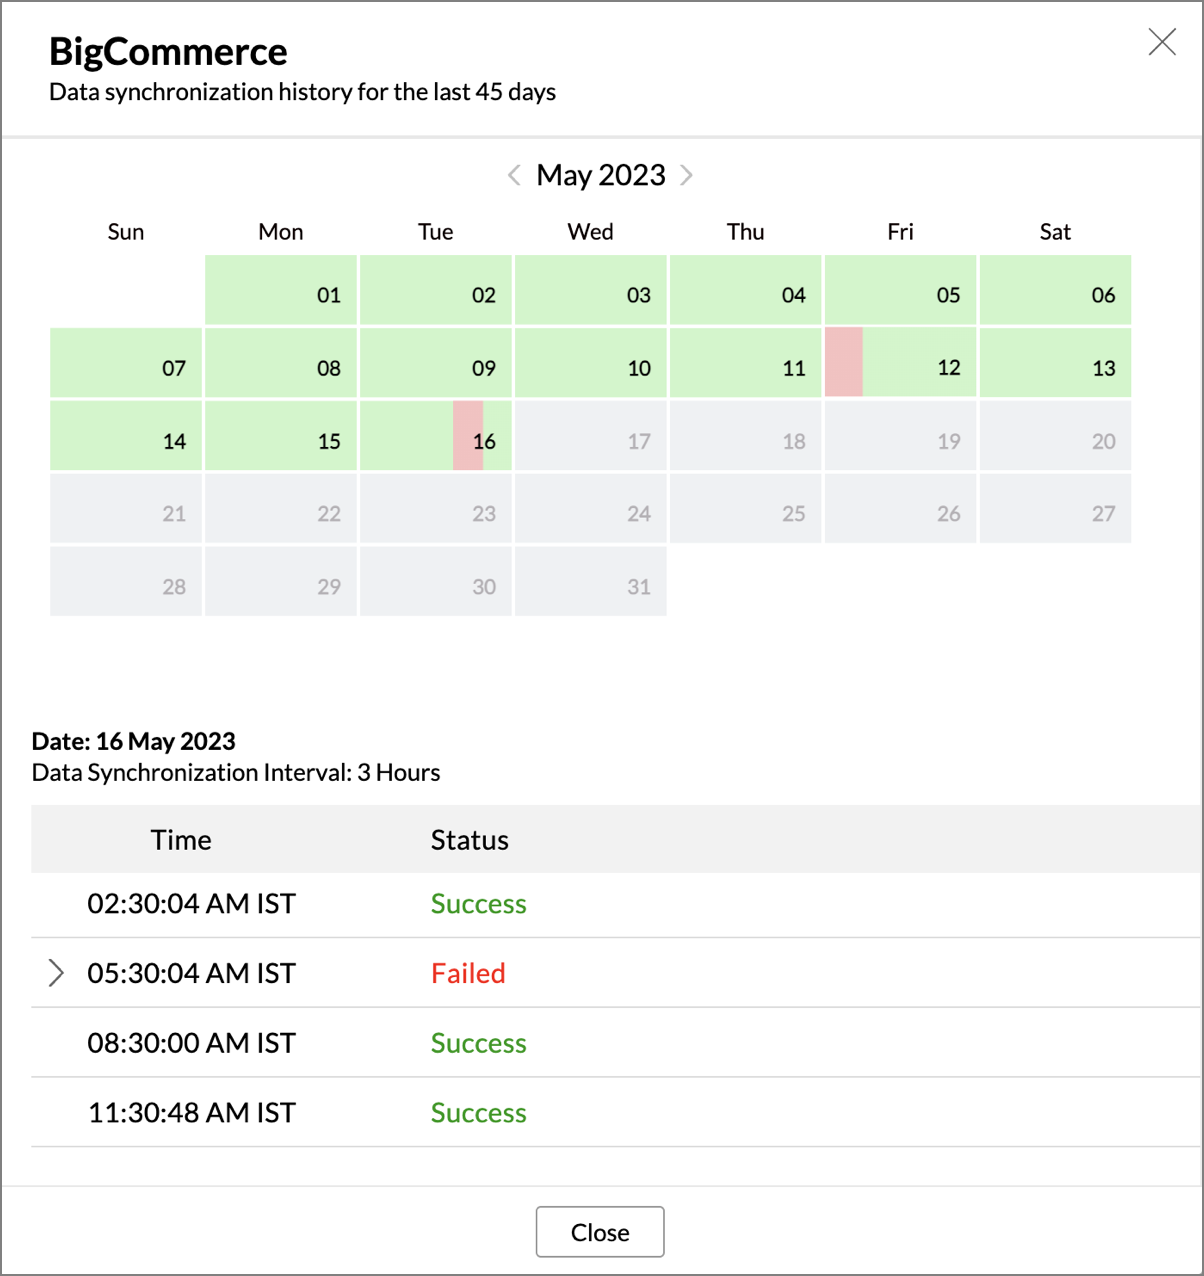Select May 10 calendar day
1204x1276 pixels.
591,363
